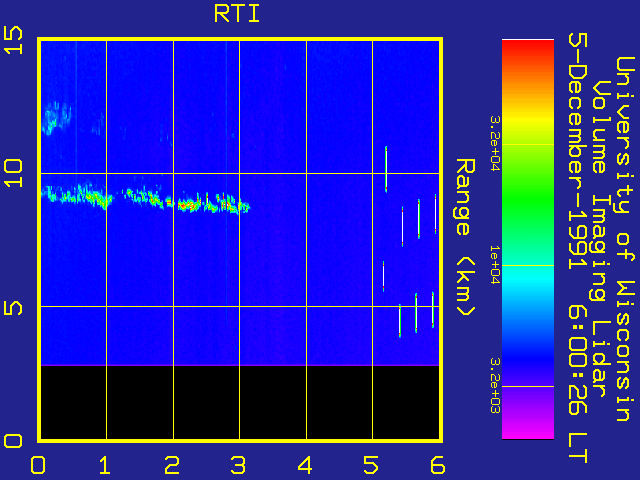Viewport: 640px width, 480px height.
Task: Click the 3.2e+04 colorbar label
Action: click(494, 144)
